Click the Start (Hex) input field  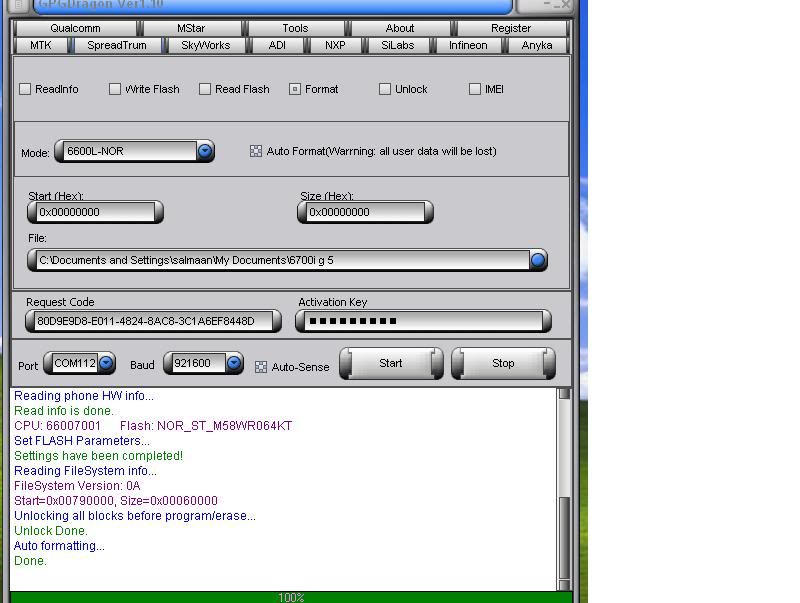[x=96, y=212]
